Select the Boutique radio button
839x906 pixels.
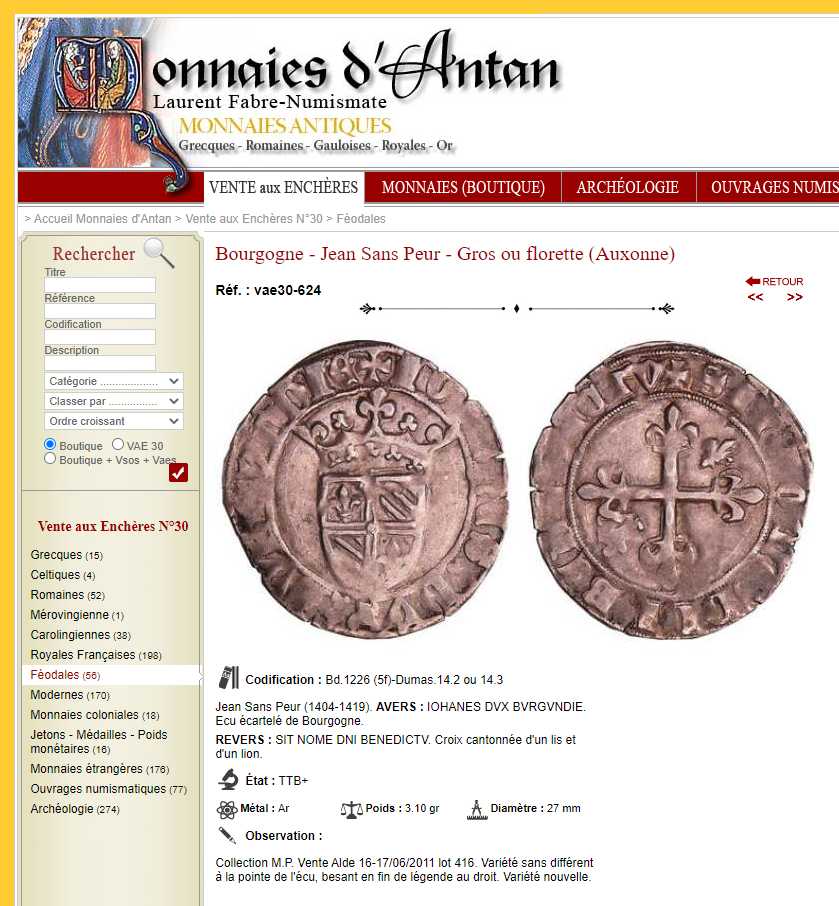(x=50, y=444)
